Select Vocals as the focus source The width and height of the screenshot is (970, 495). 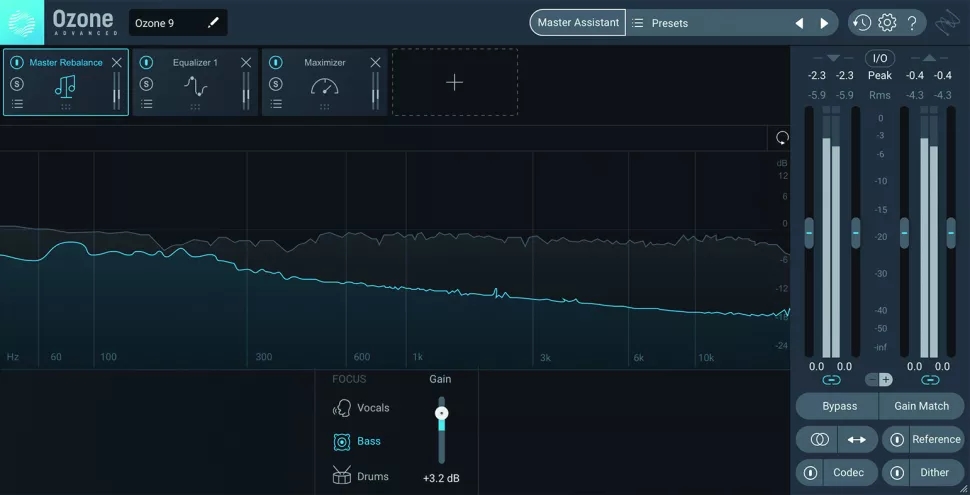[x=361, y=408]
